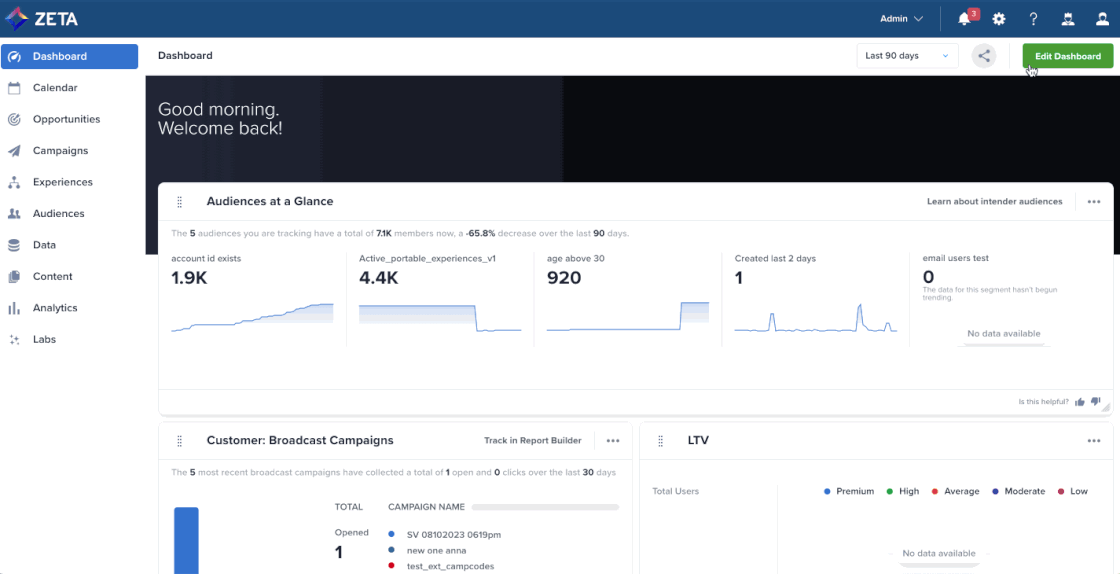Toggle the Average series in LTV legend
The height and width of the screenshot is (574, 1120).
[955, 491]
